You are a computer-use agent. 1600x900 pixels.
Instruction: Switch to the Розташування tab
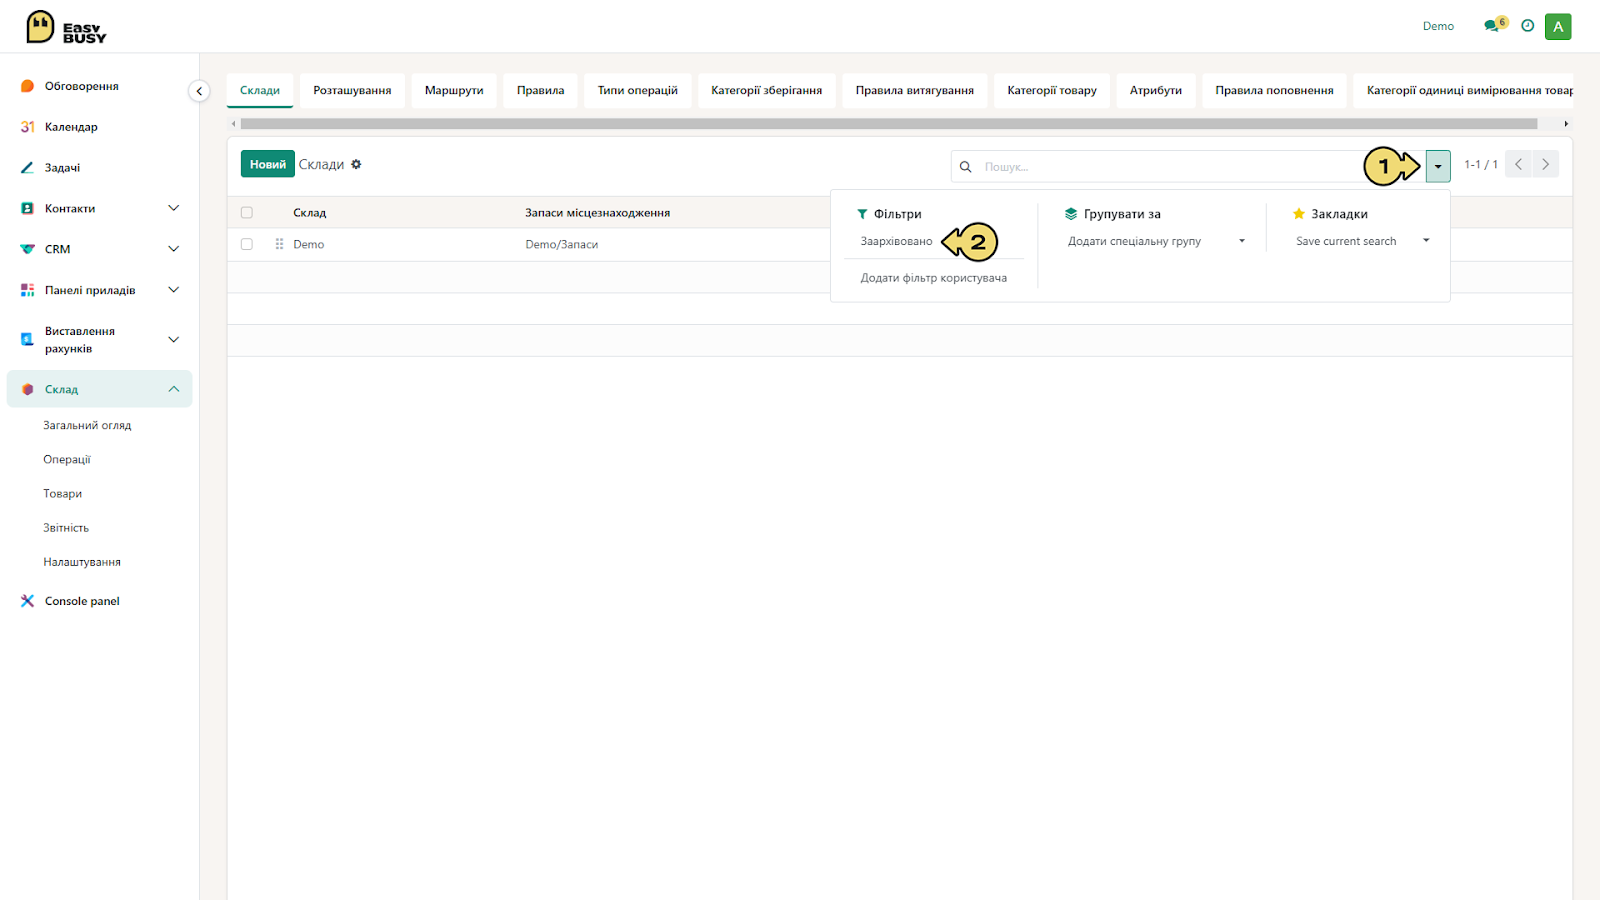pyautogui.click(x=352, y=90)
